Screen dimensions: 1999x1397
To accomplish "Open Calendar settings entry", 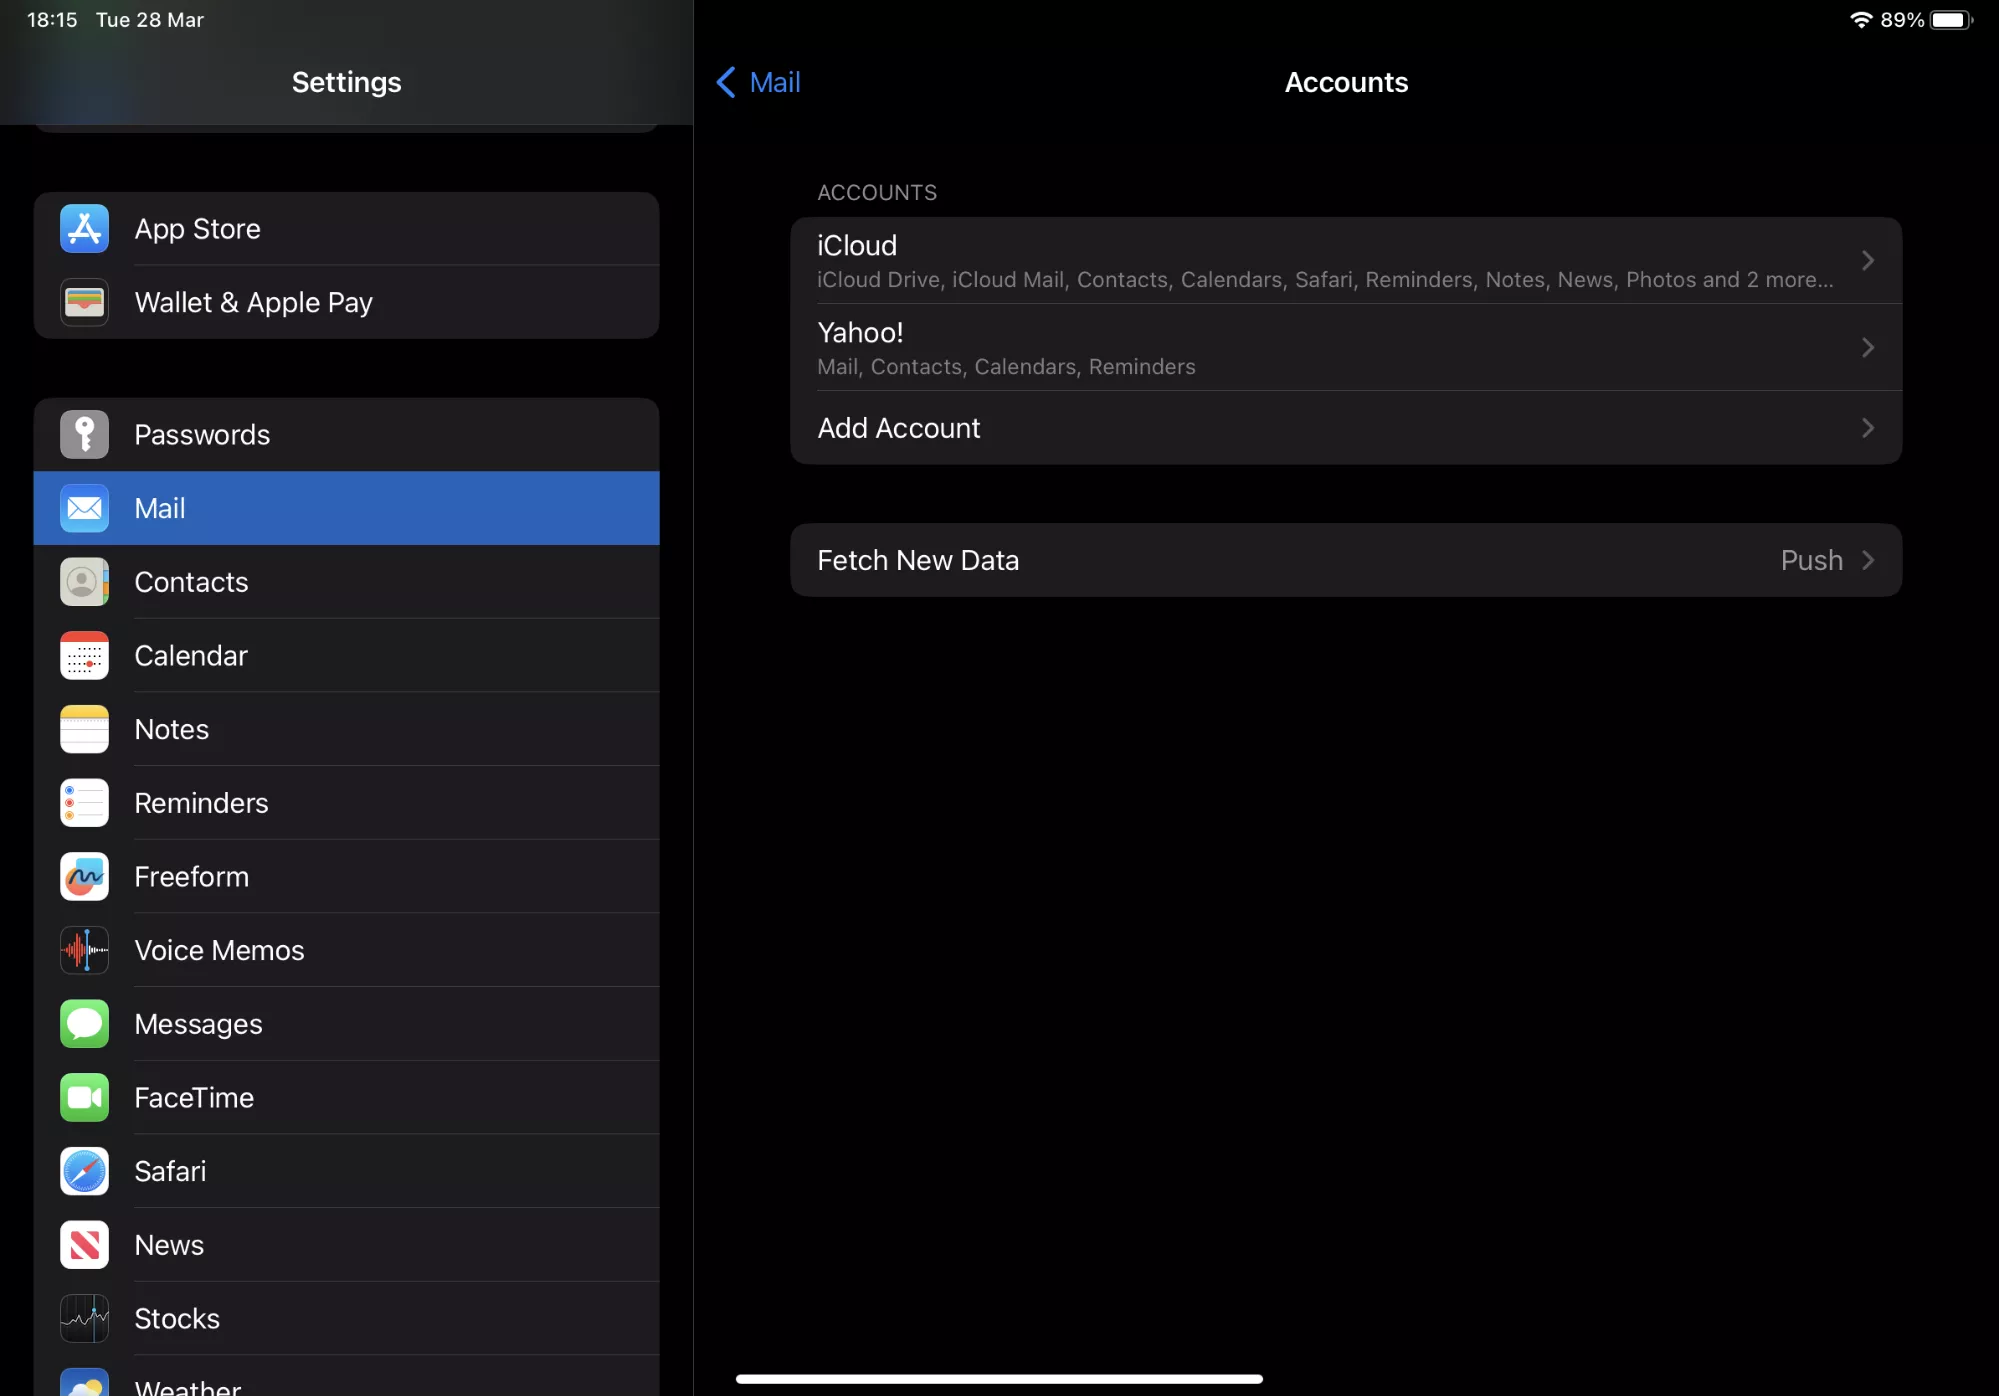I will tap(346, 656).
